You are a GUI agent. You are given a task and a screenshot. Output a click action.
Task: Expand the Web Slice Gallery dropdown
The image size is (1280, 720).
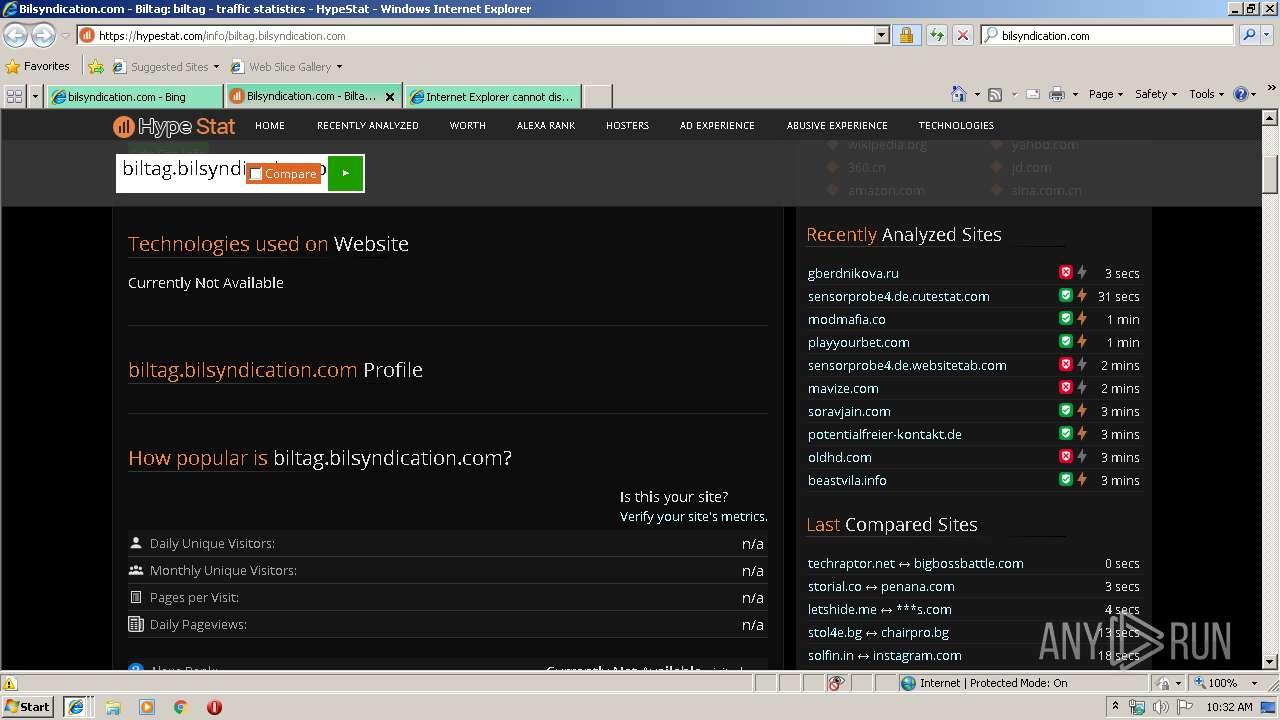tap(339, 67)
